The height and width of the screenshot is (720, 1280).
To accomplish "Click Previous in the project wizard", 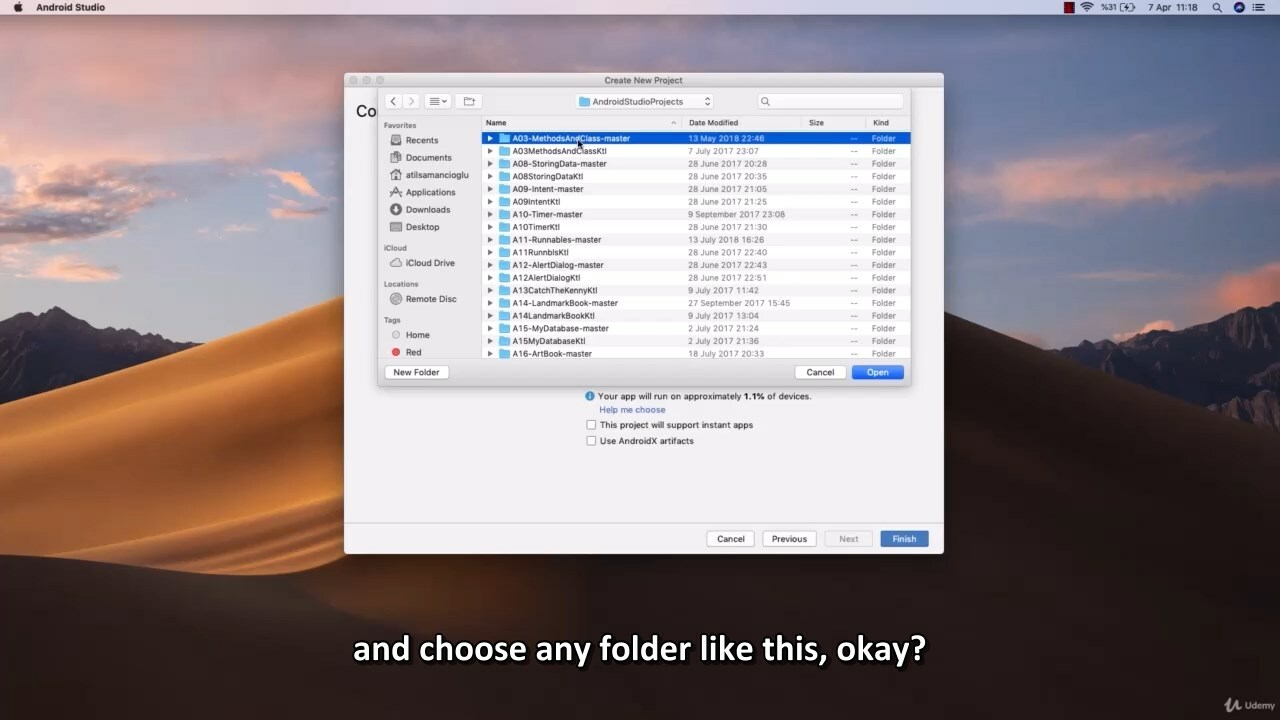I will click(789, 539).
